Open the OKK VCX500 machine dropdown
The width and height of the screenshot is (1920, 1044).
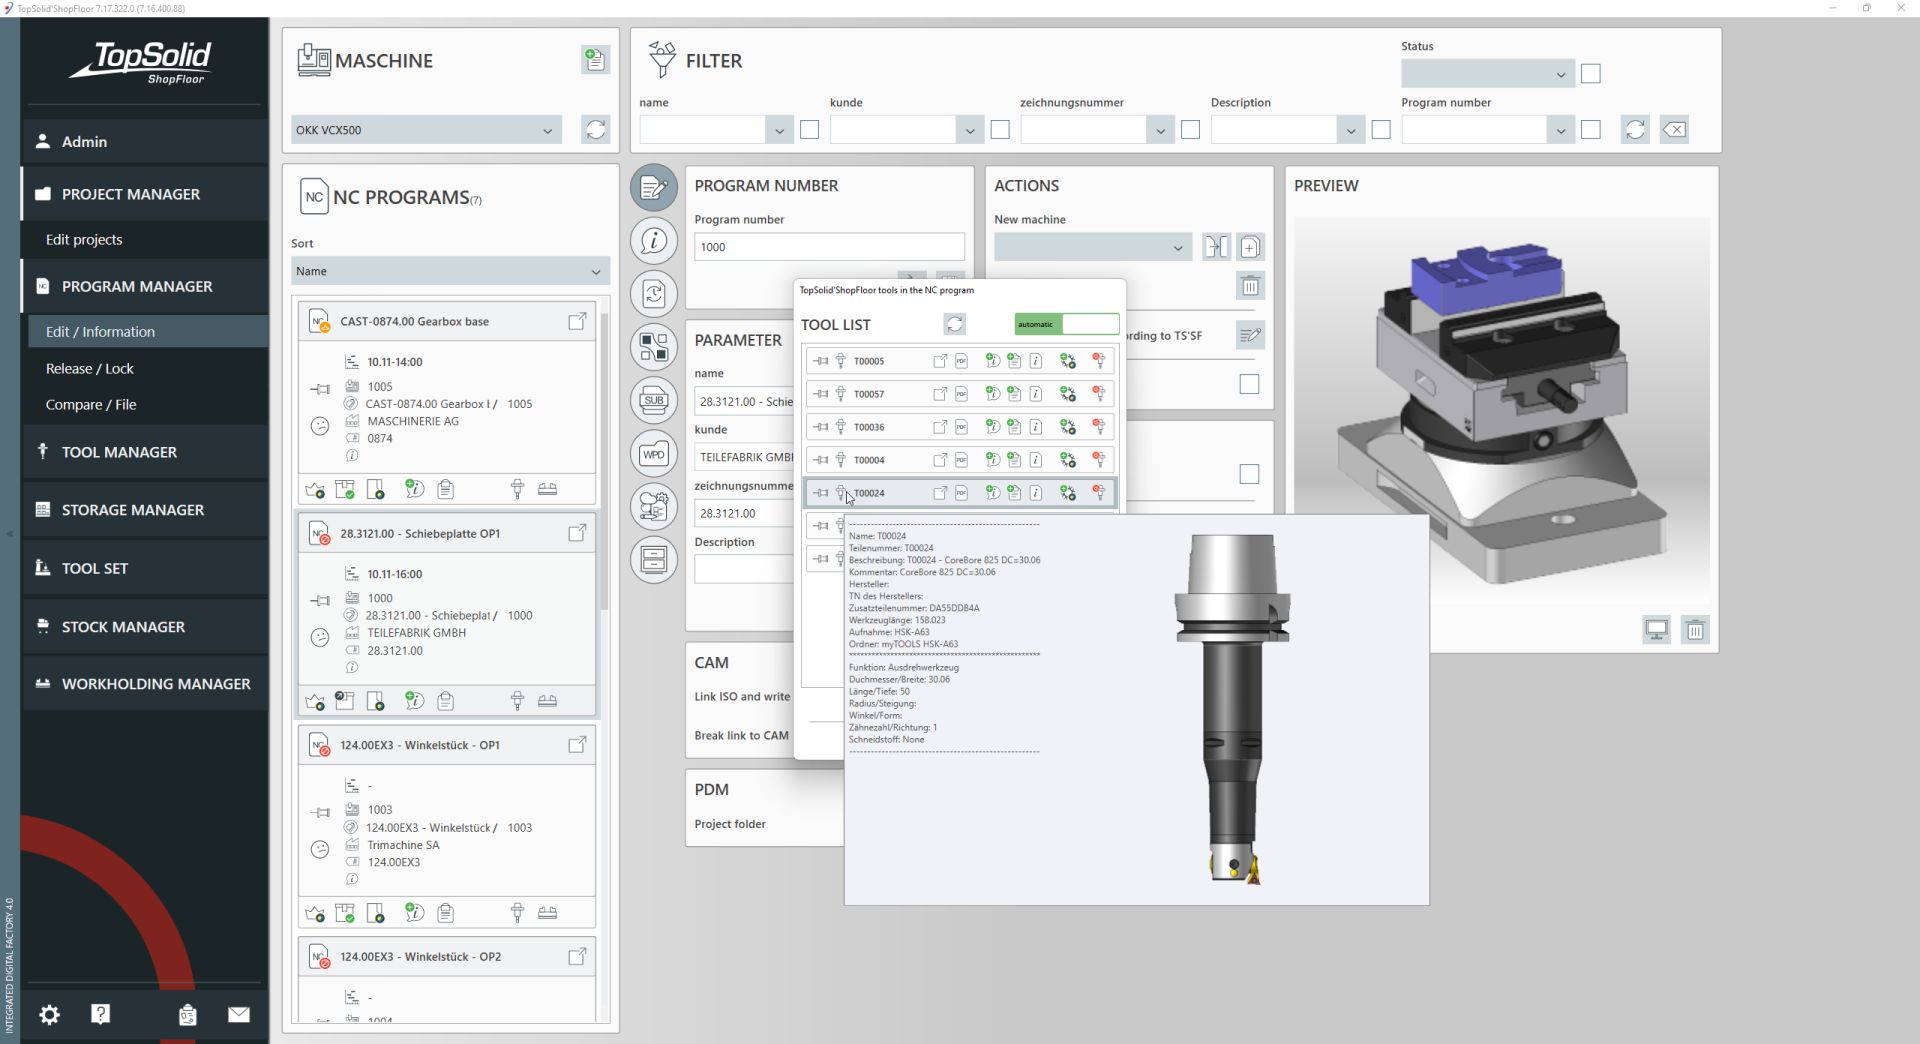pos(425,130)
